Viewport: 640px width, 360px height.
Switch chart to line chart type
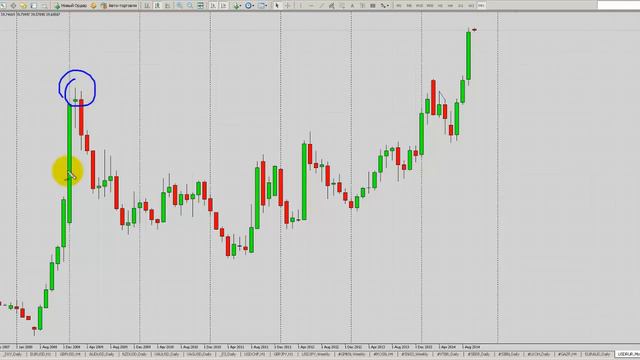pyautogui.click(x=167, y=6)
